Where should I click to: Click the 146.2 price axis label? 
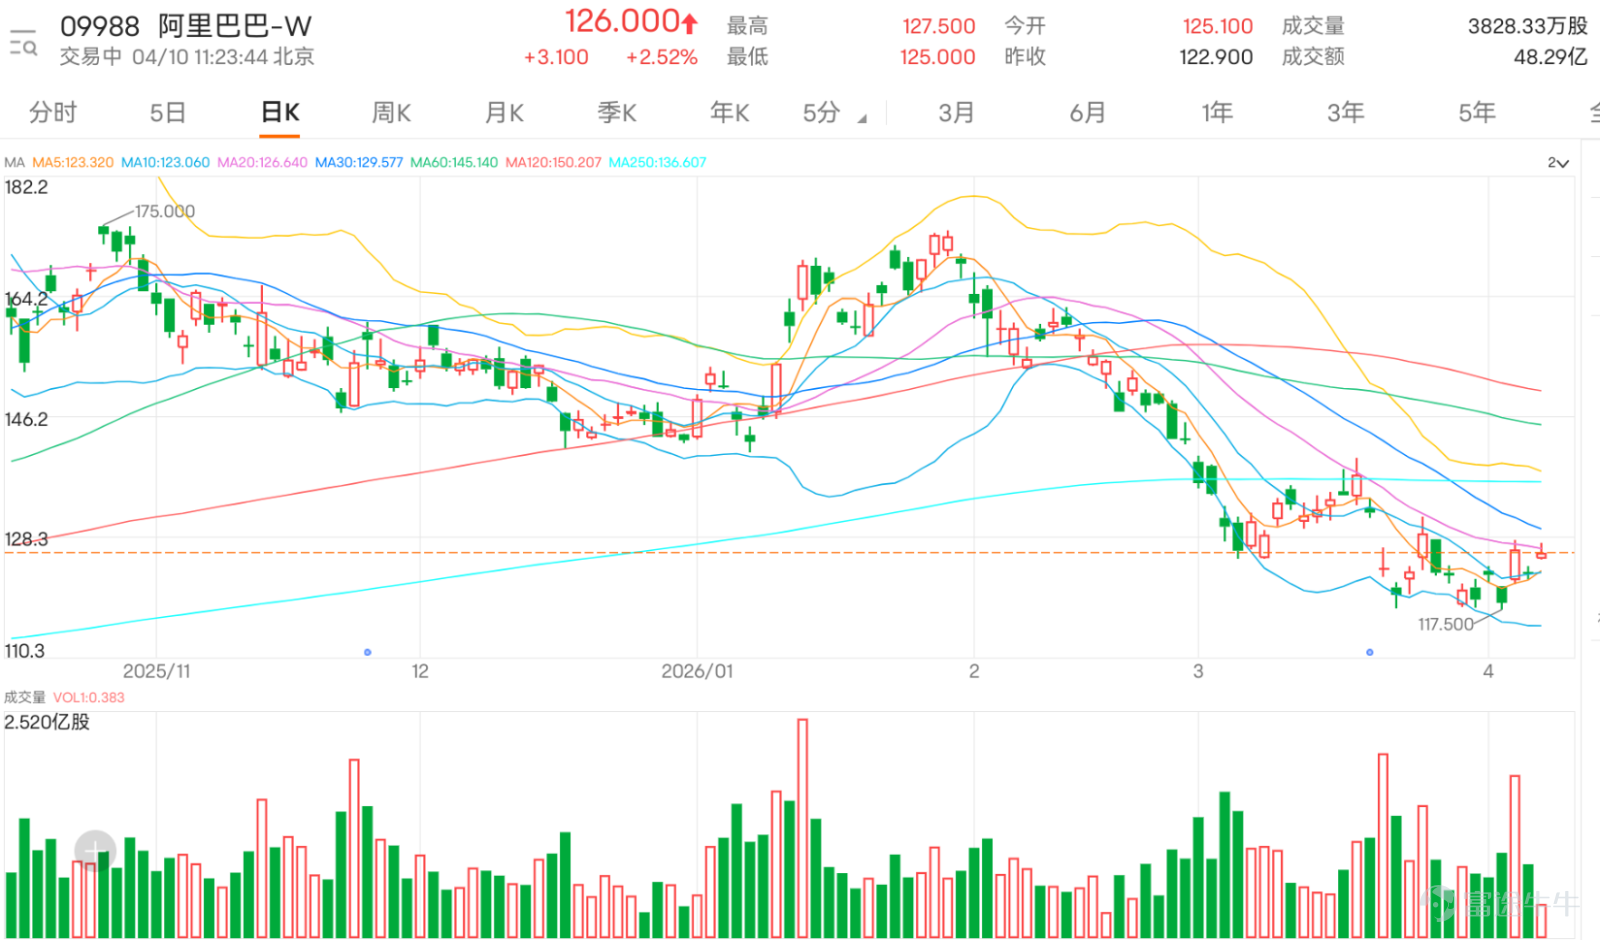26,419
